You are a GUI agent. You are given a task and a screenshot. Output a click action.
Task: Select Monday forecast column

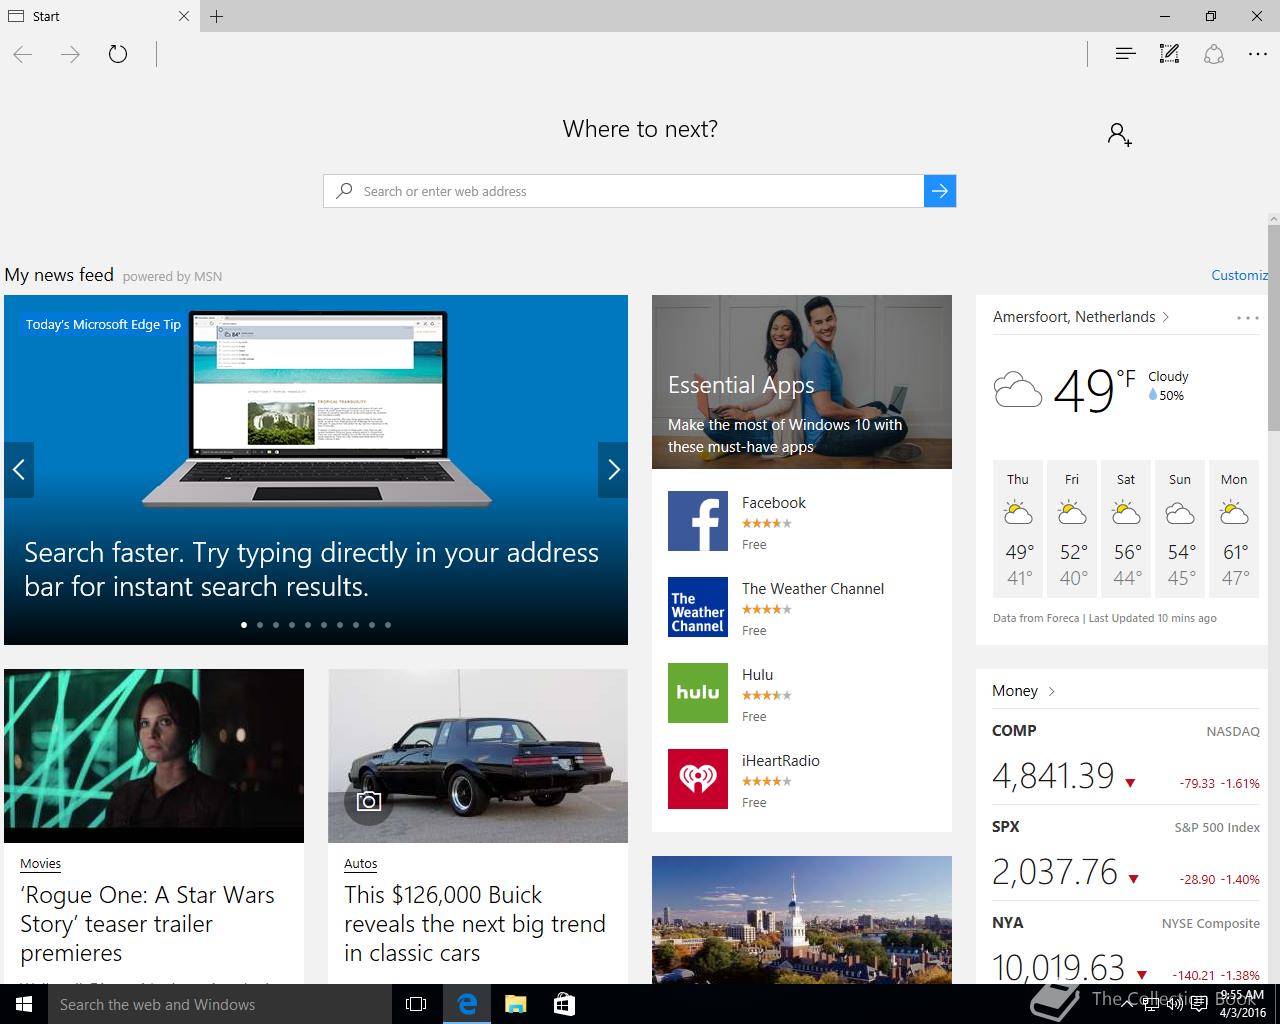pyautogui.click(x=1234, y=529)
